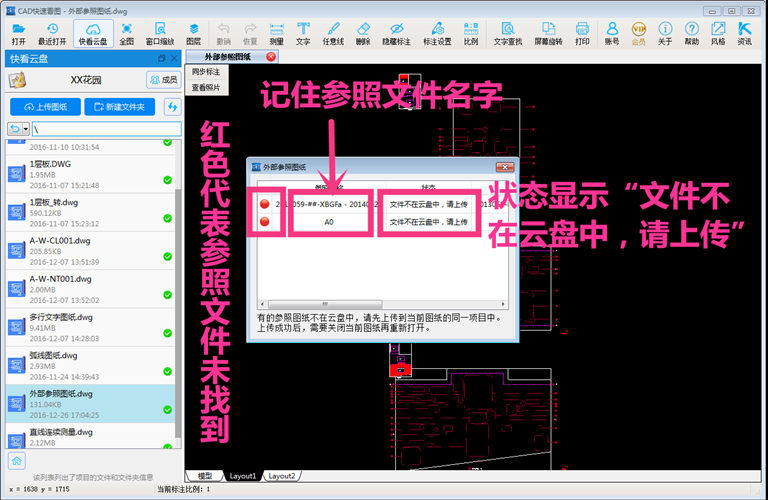Open 风格 style settings

(x=718, y=34)
